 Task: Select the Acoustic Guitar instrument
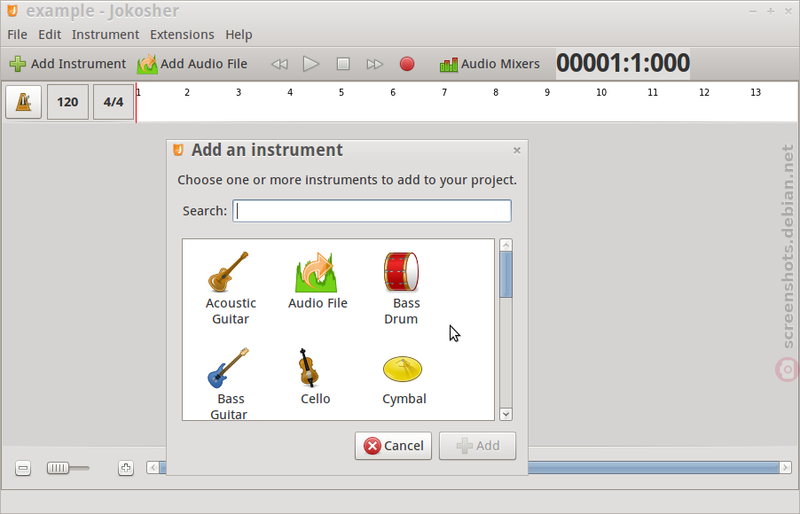[x=230, y=288]
